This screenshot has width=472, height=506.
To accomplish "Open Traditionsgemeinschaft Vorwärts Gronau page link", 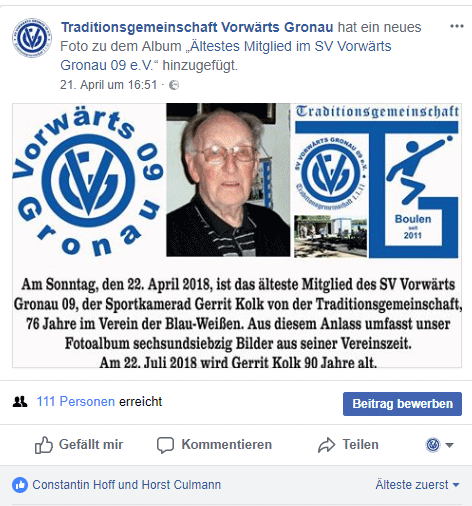I will [x=197, y=27].
